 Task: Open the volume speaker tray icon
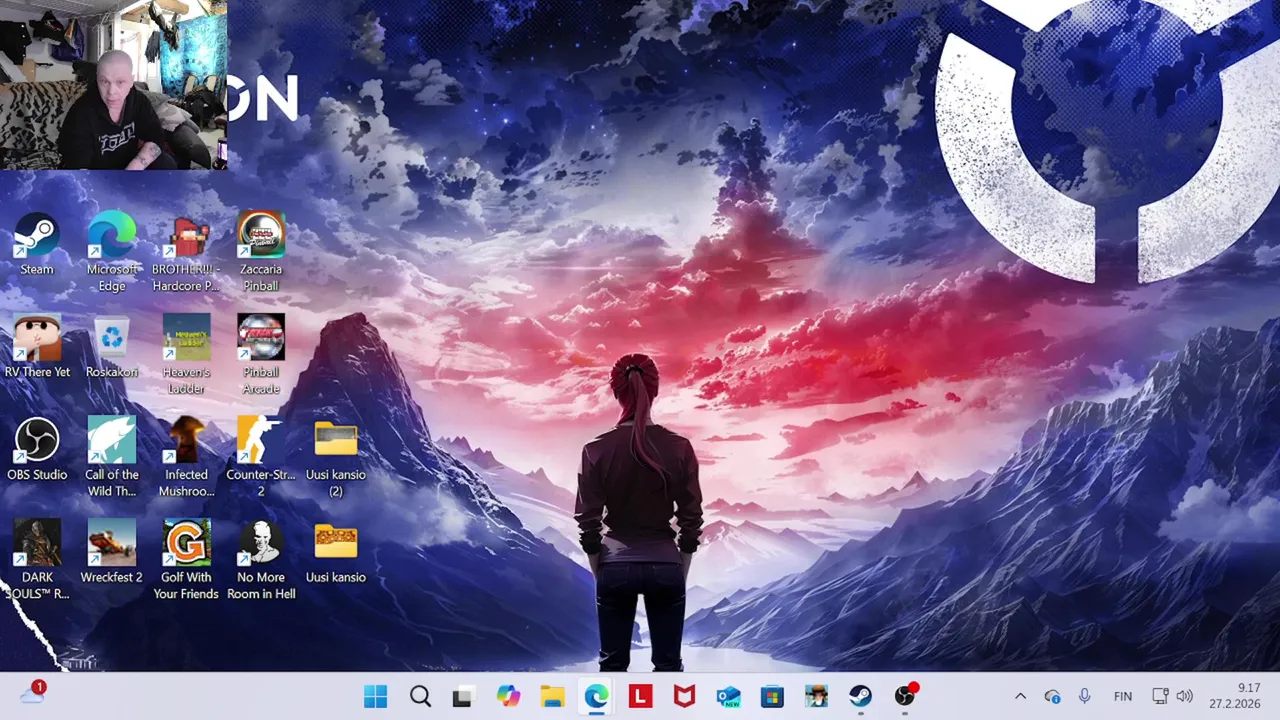[1185, 696]
